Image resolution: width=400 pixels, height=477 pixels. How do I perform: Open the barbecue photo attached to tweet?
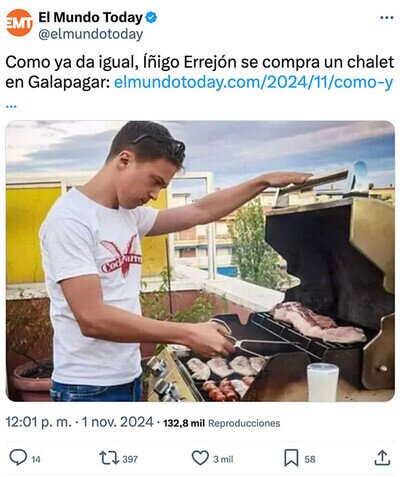point(200,261)
